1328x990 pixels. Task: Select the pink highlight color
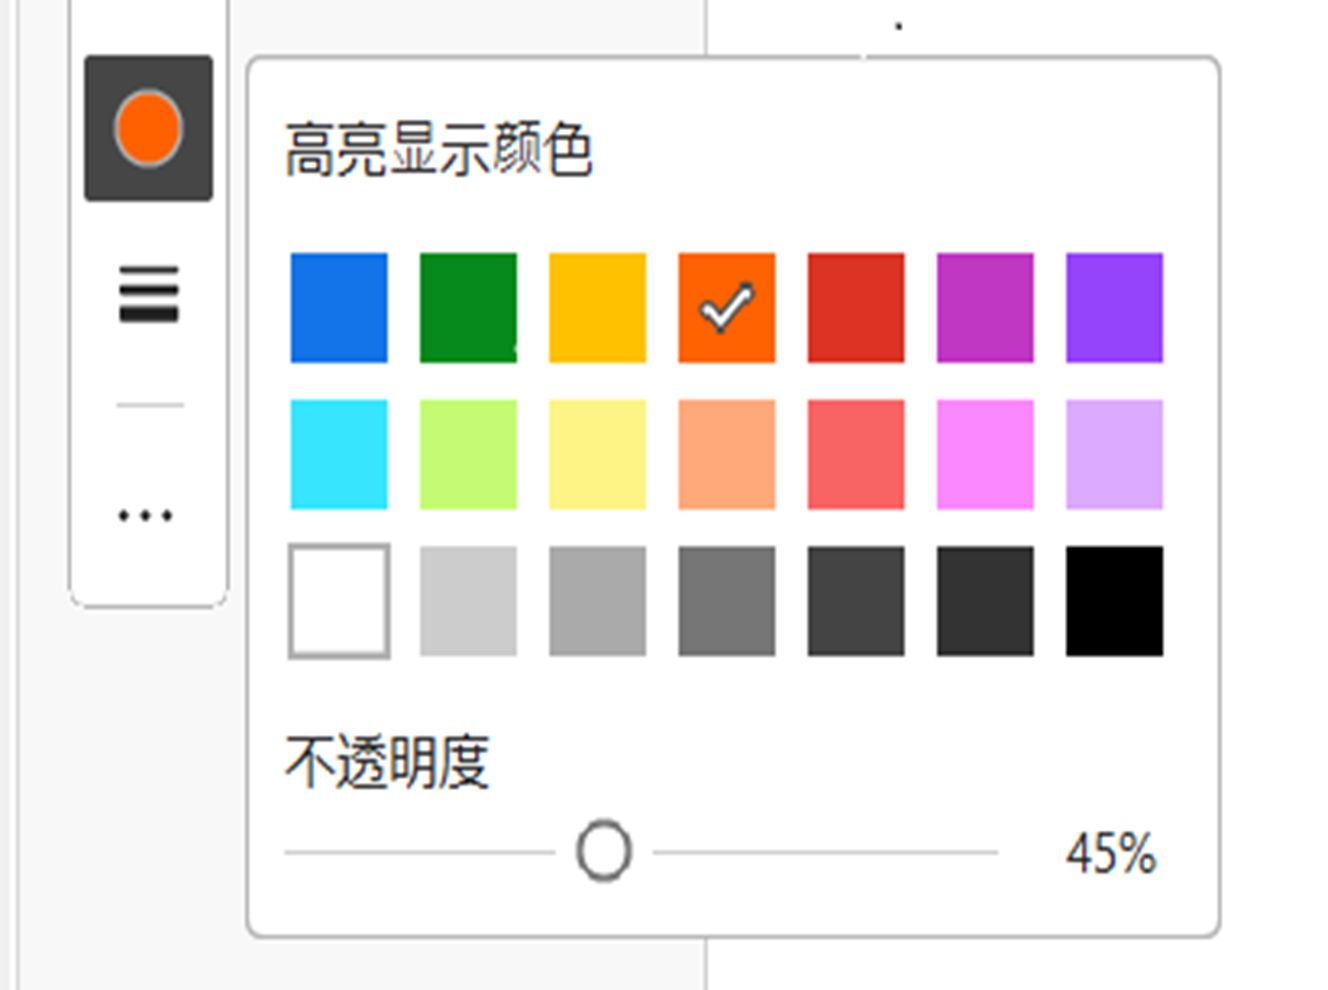[982, 452]
